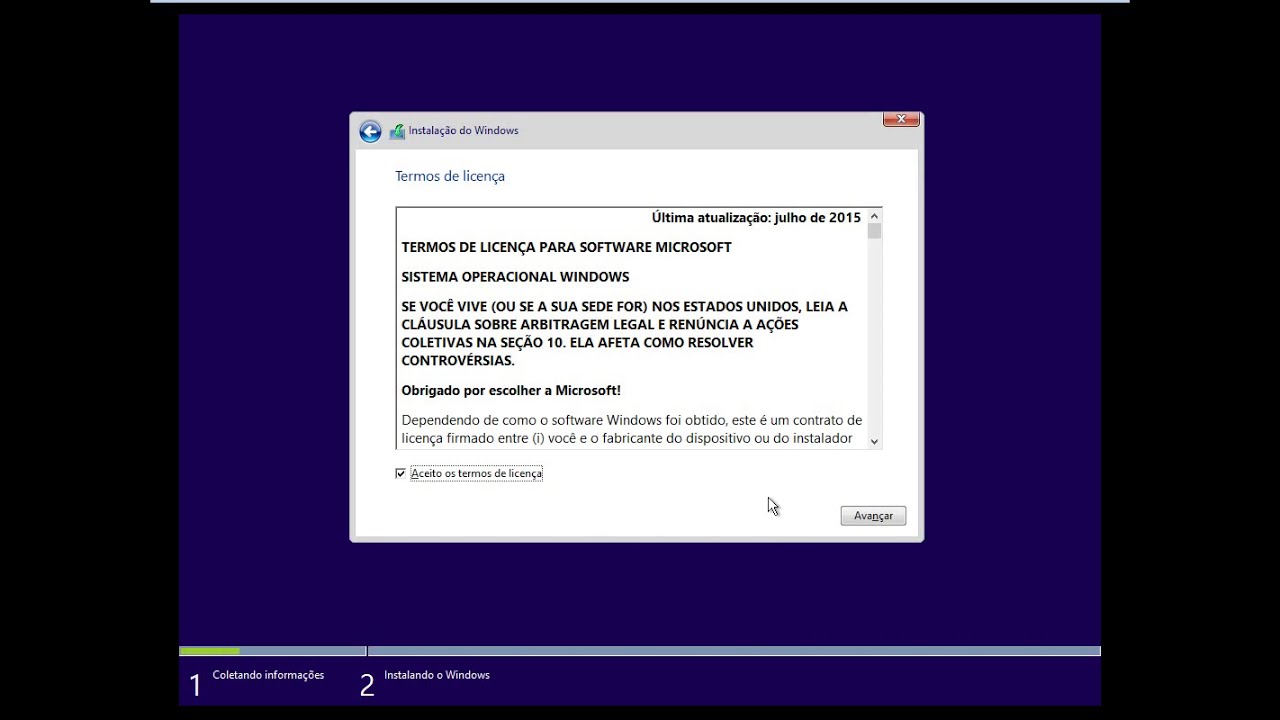Screen dimensions: 1280x720
Task: Click the Windows Setup icon in title bar
Action: coord(397,131)
